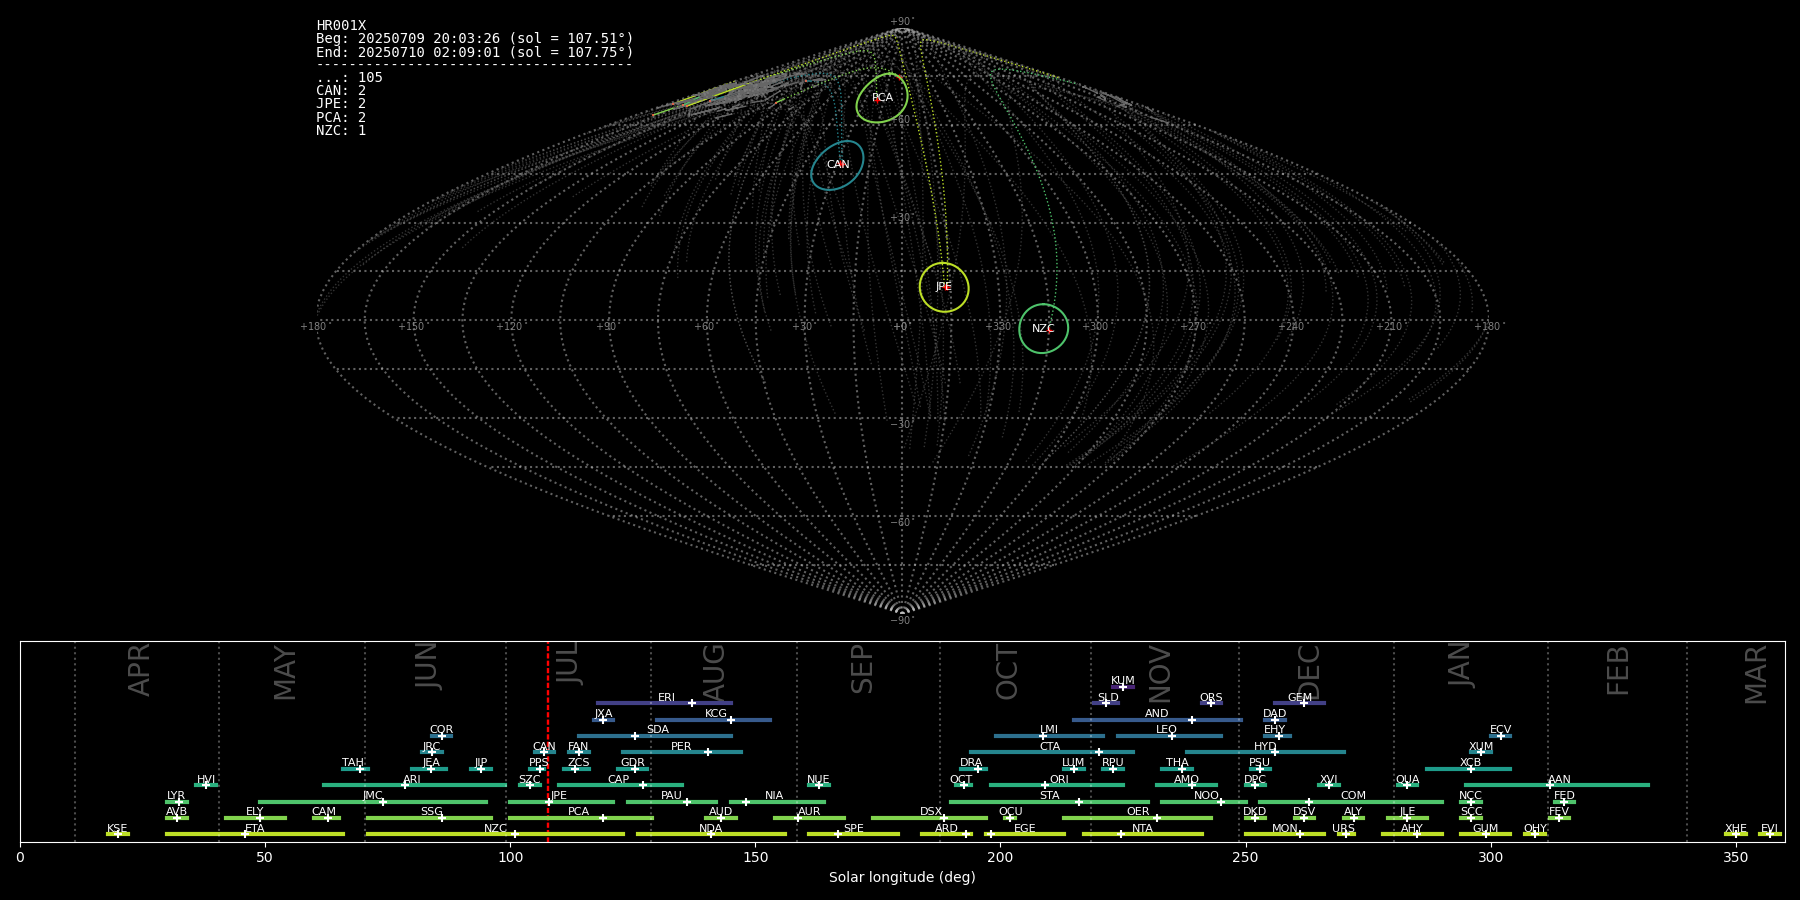1800x900 pixels.
Task: Click the XHE shower marker in timeline
Action: [x=1736, y=834]
